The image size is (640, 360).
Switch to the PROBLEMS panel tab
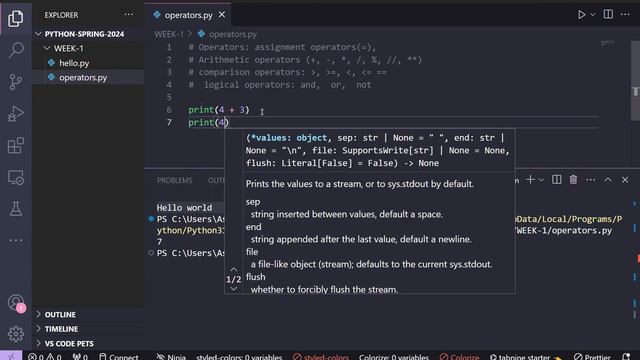(174, 180)
